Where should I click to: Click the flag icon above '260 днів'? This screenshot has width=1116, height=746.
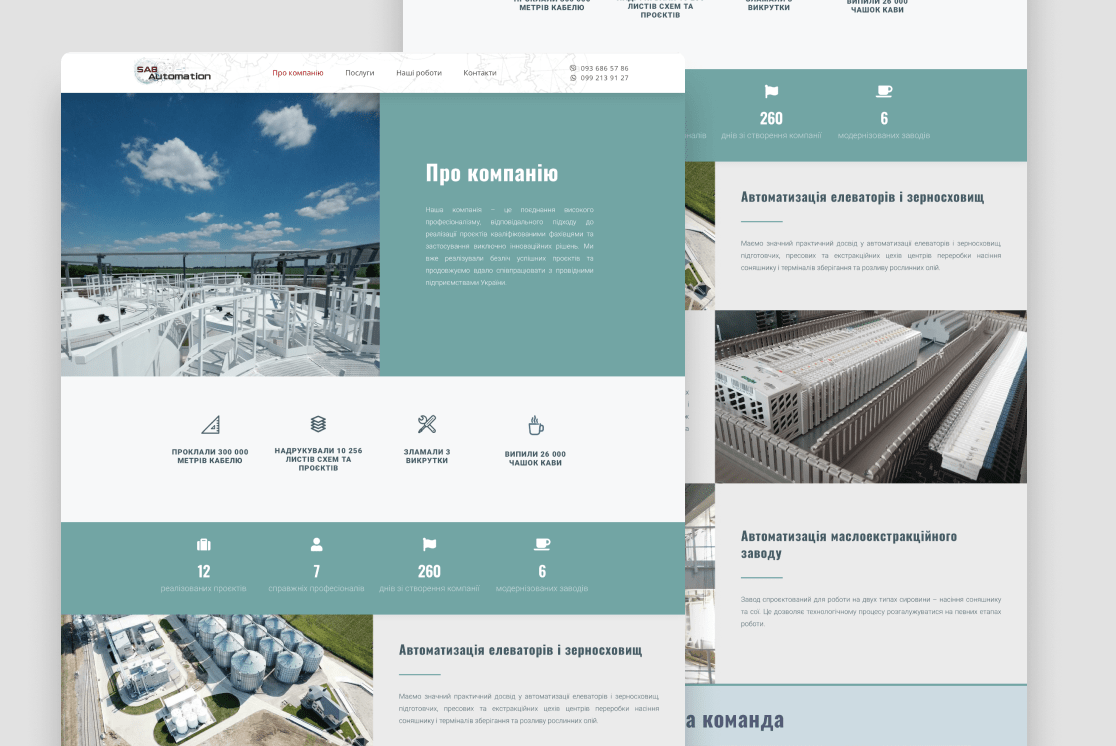click(x=428, y=544)
